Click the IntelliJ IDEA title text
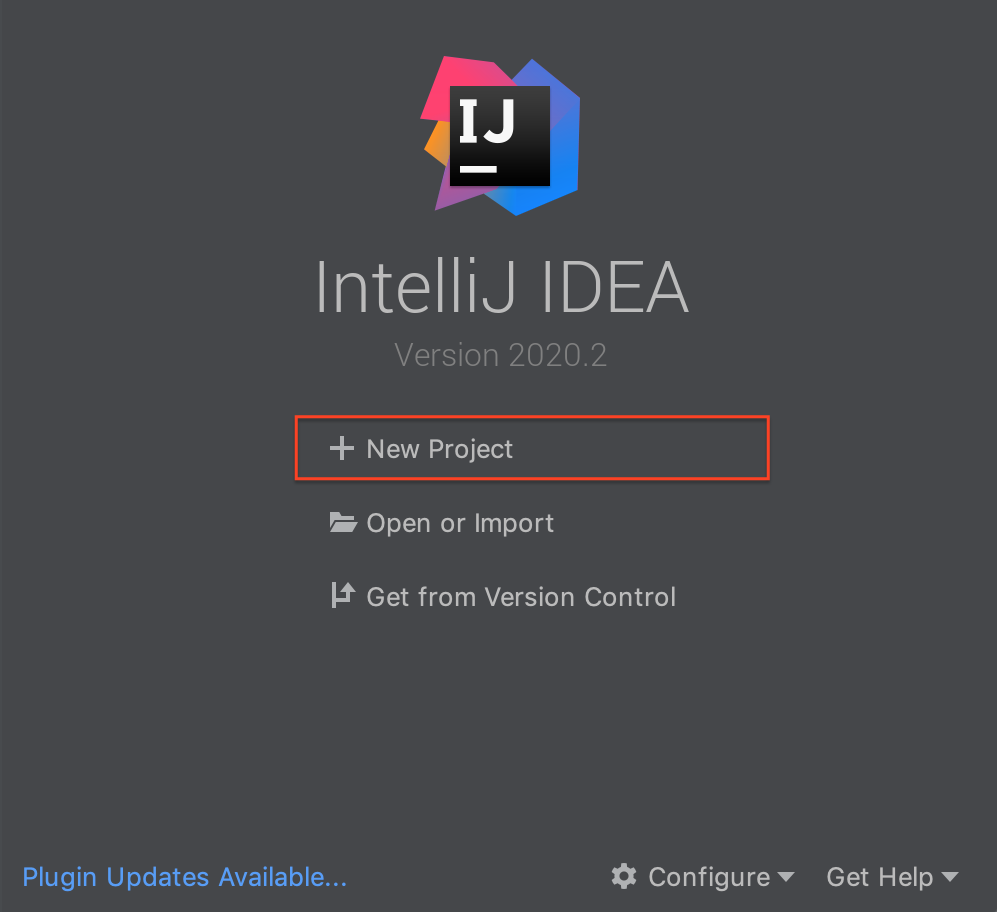 501,289
